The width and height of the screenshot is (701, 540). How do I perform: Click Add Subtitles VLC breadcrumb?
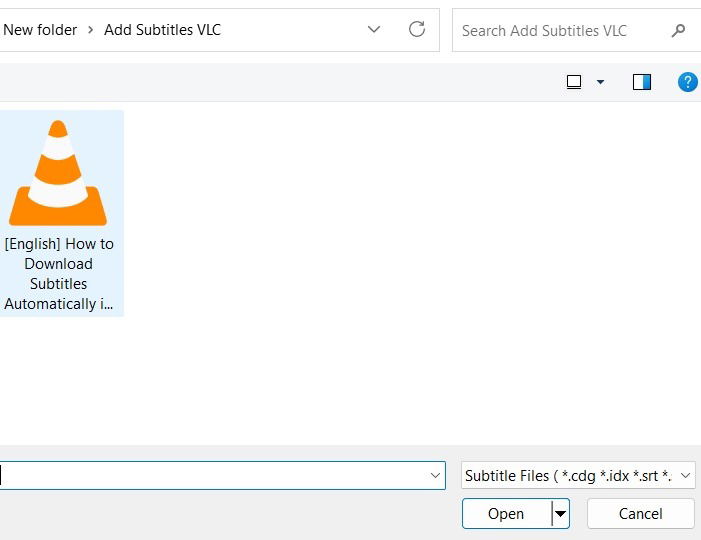pos(162,30)
